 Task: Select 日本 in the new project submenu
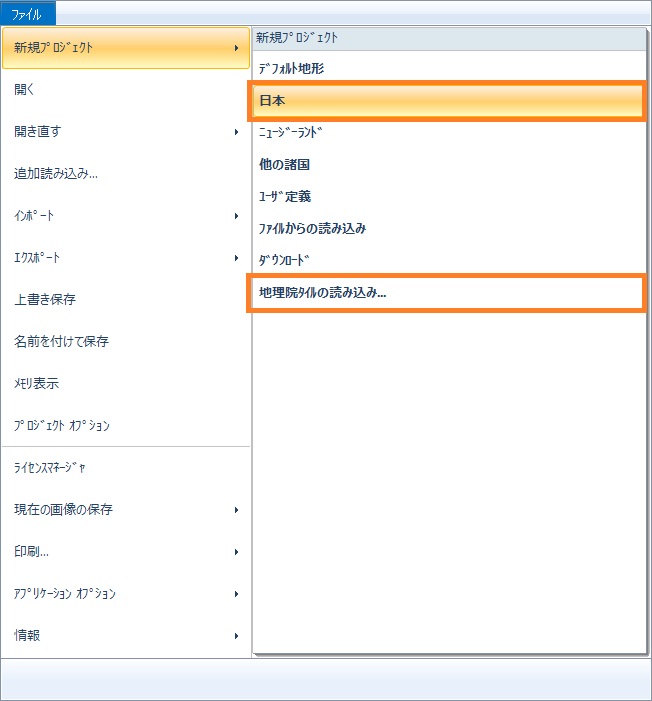tap(449, 101)
